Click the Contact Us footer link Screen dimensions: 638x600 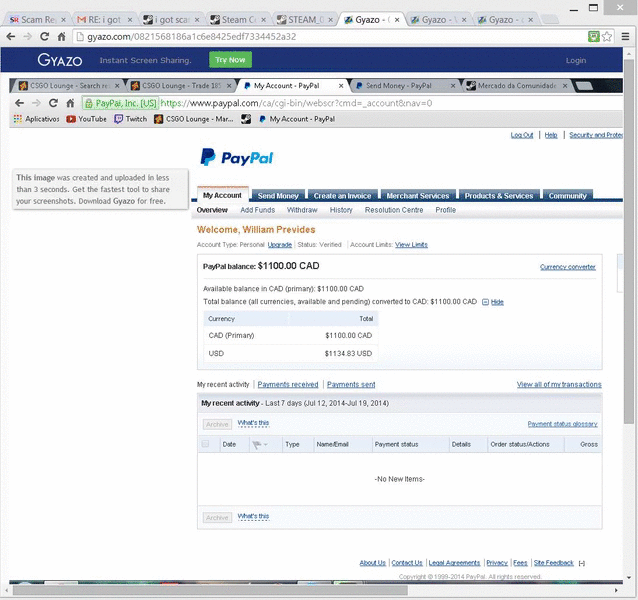pyautogui.click(x=407, y=563)
